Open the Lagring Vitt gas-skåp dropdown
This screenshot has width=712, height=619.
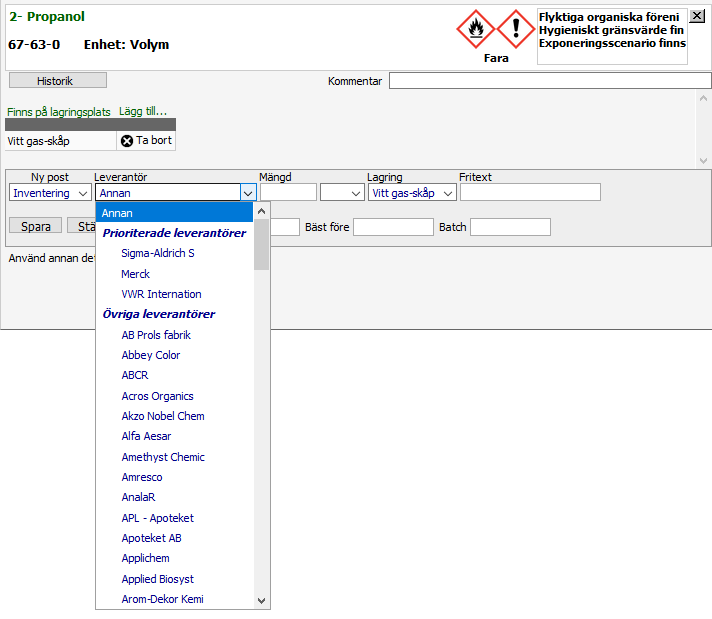tap(412, 193)
